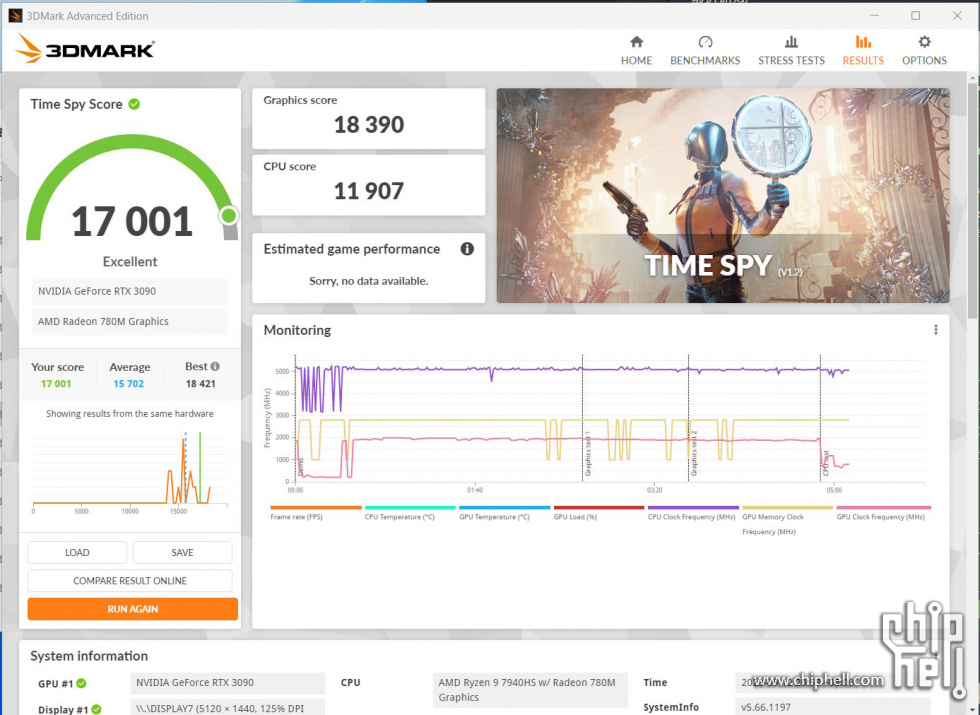Toggle GPU Temperature legend swatch
Viewport: 980px width, 715px height.
click(x=504, y=508)
